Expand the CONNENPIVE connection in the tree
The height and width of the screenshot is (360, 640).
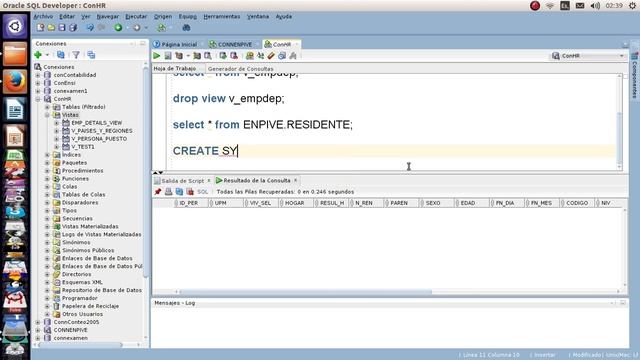(x=38, y=330)
